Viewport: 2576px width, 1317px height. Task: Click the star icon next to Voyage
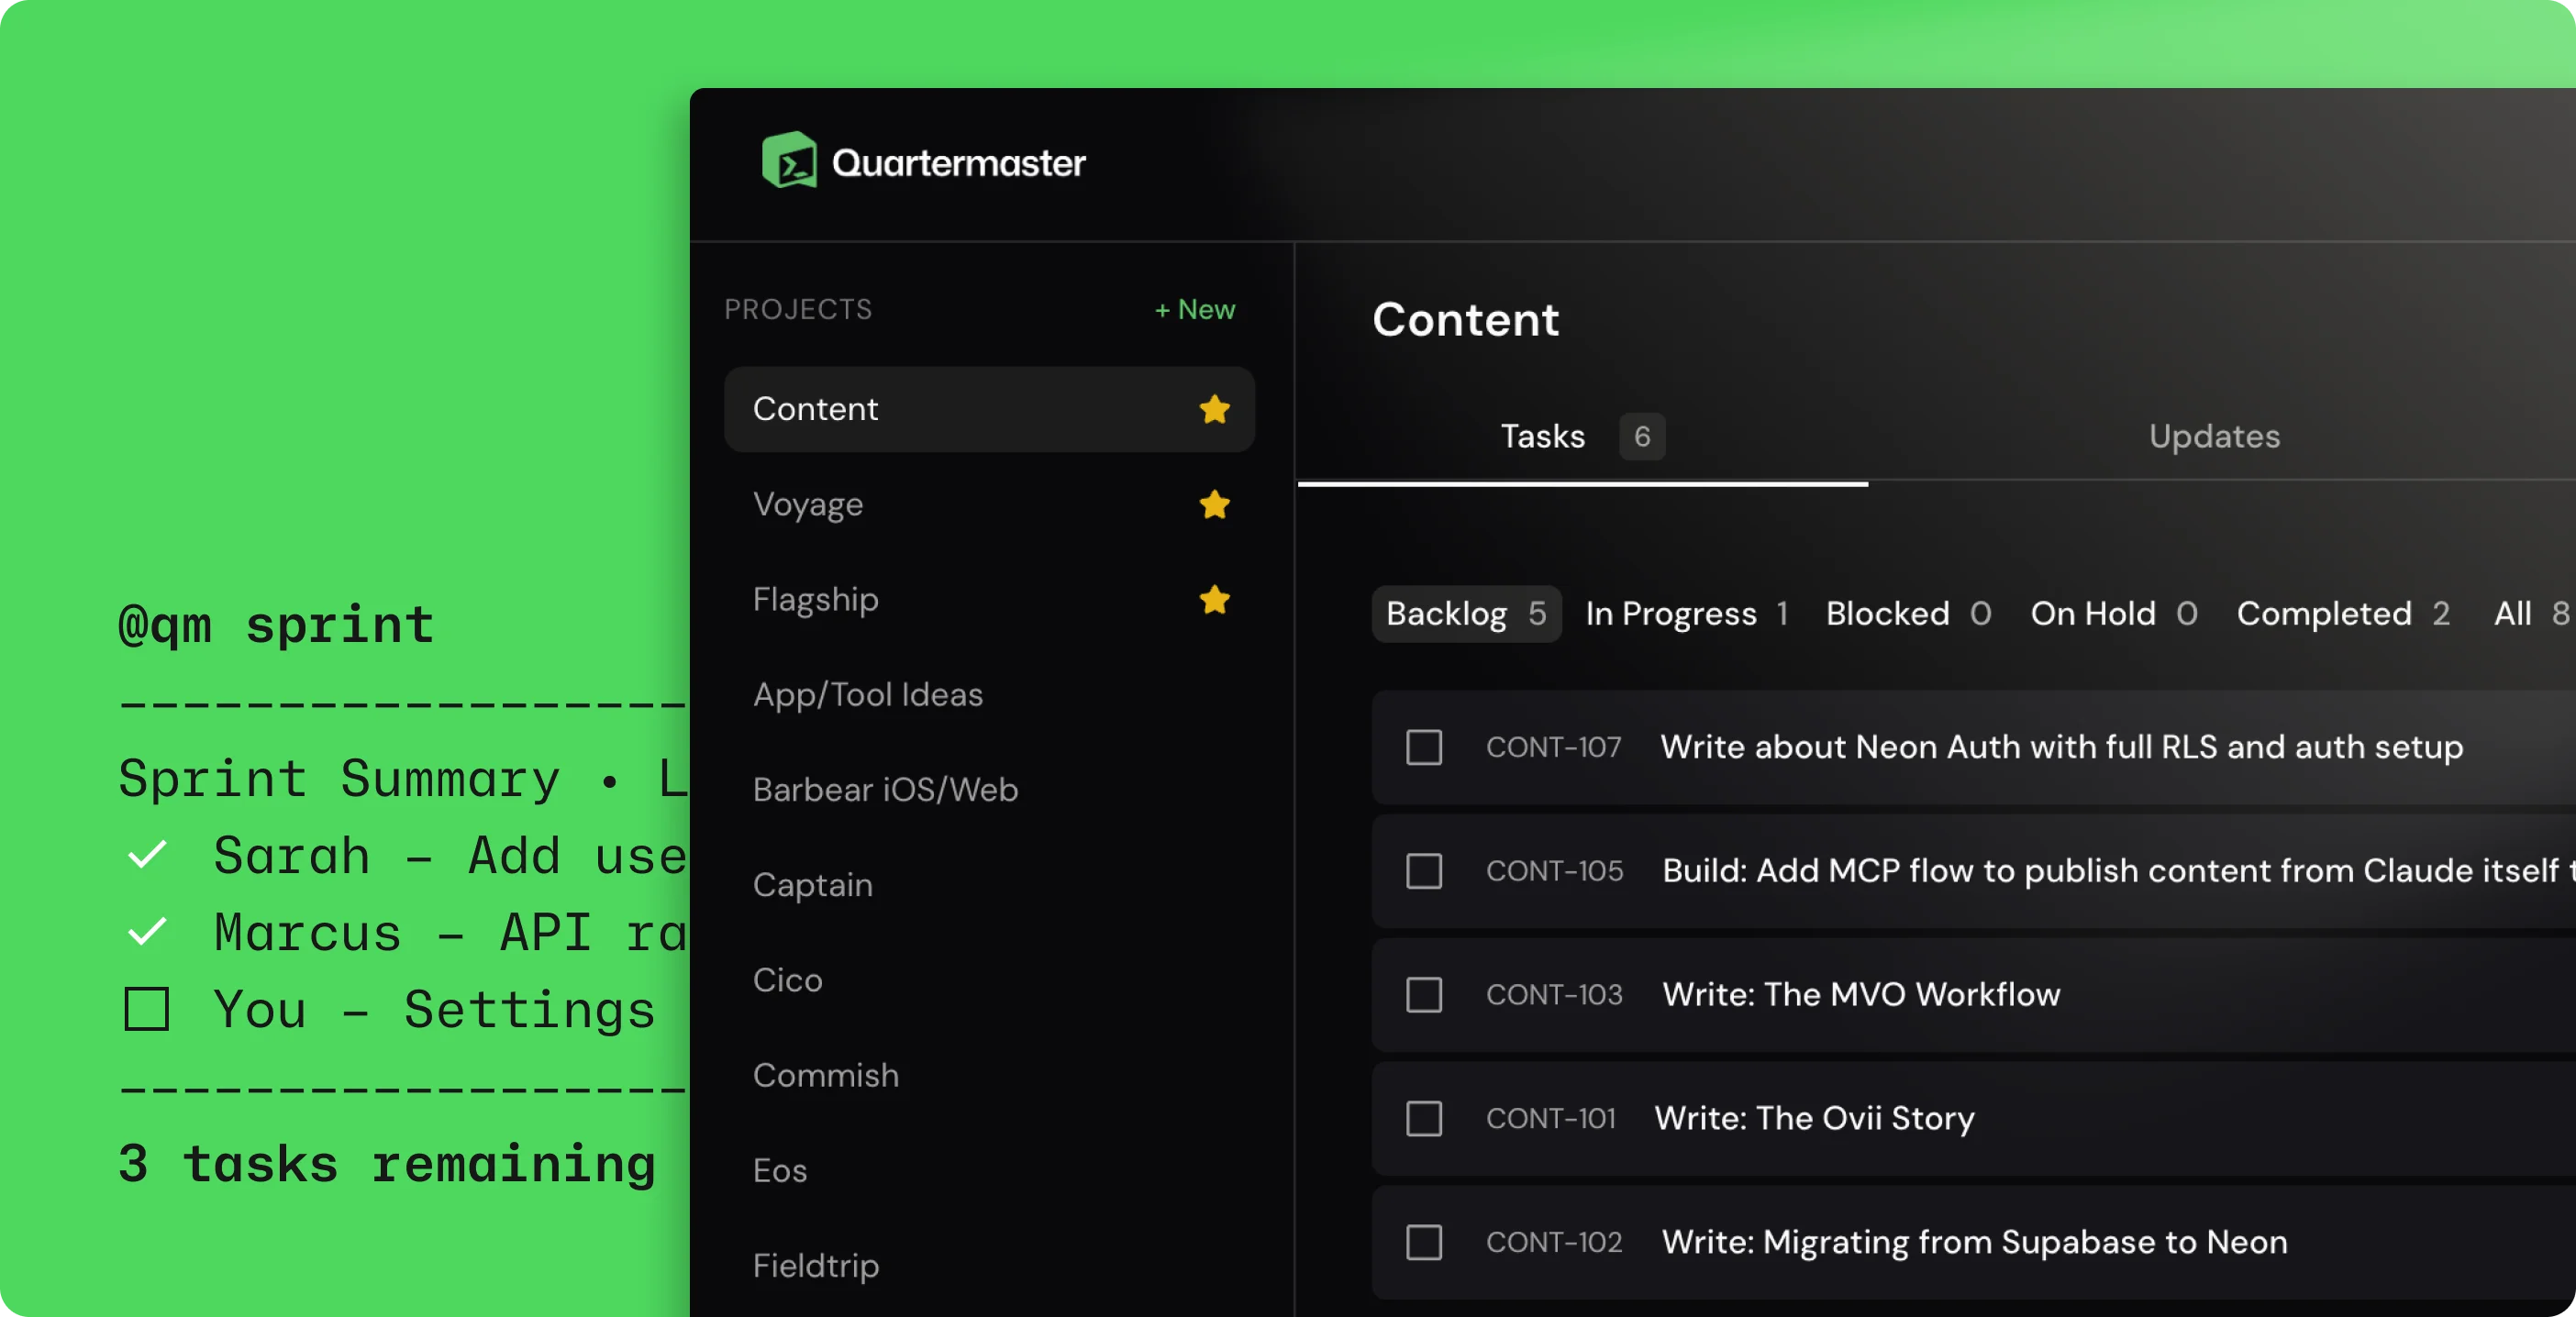(1214, 505)
